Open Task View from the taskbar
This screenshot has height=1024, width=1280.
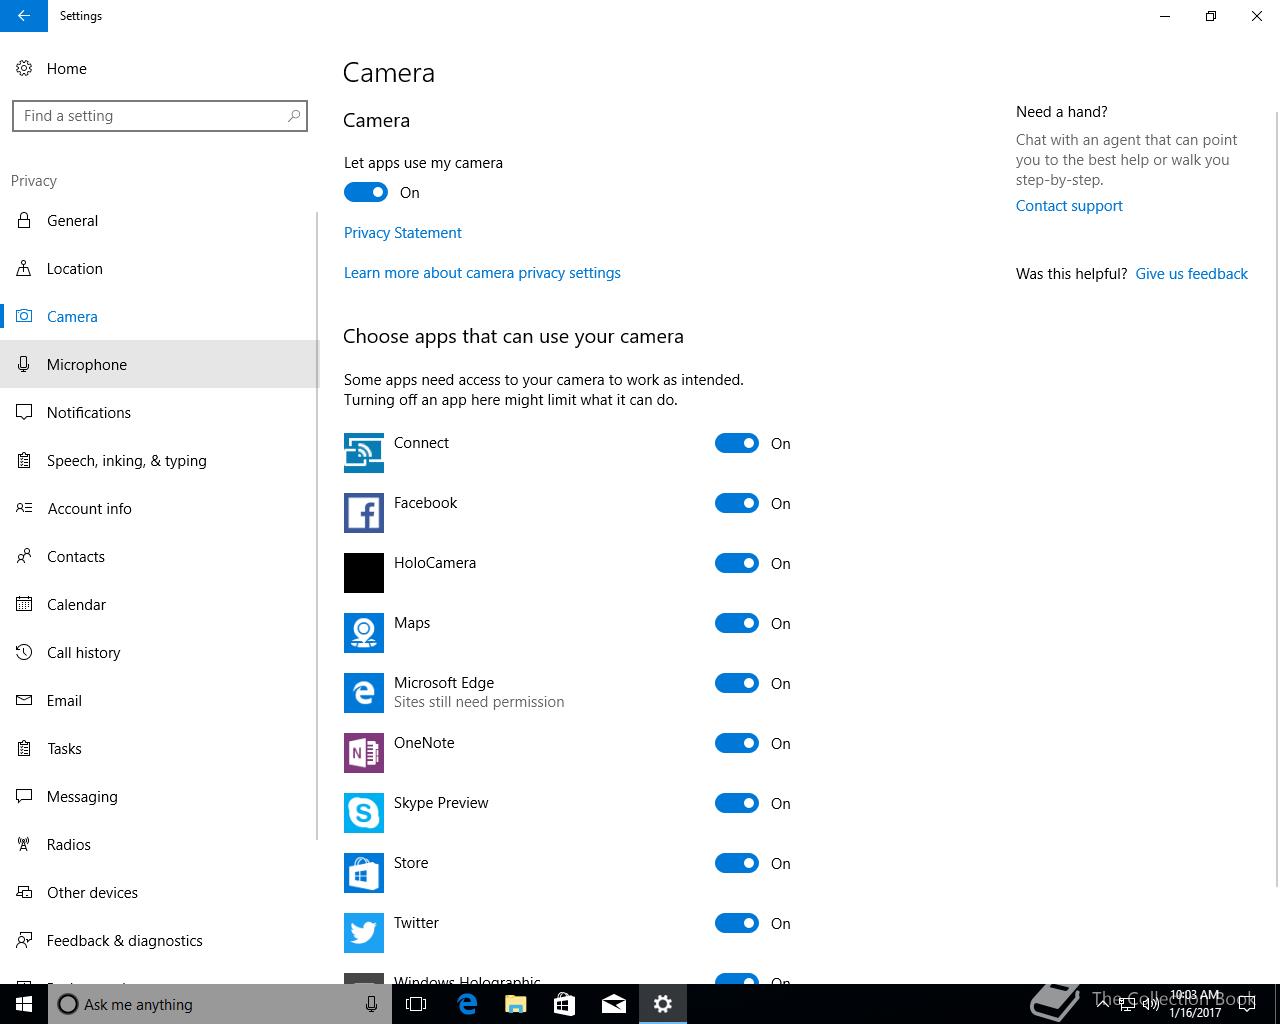tap(416, 1004)
